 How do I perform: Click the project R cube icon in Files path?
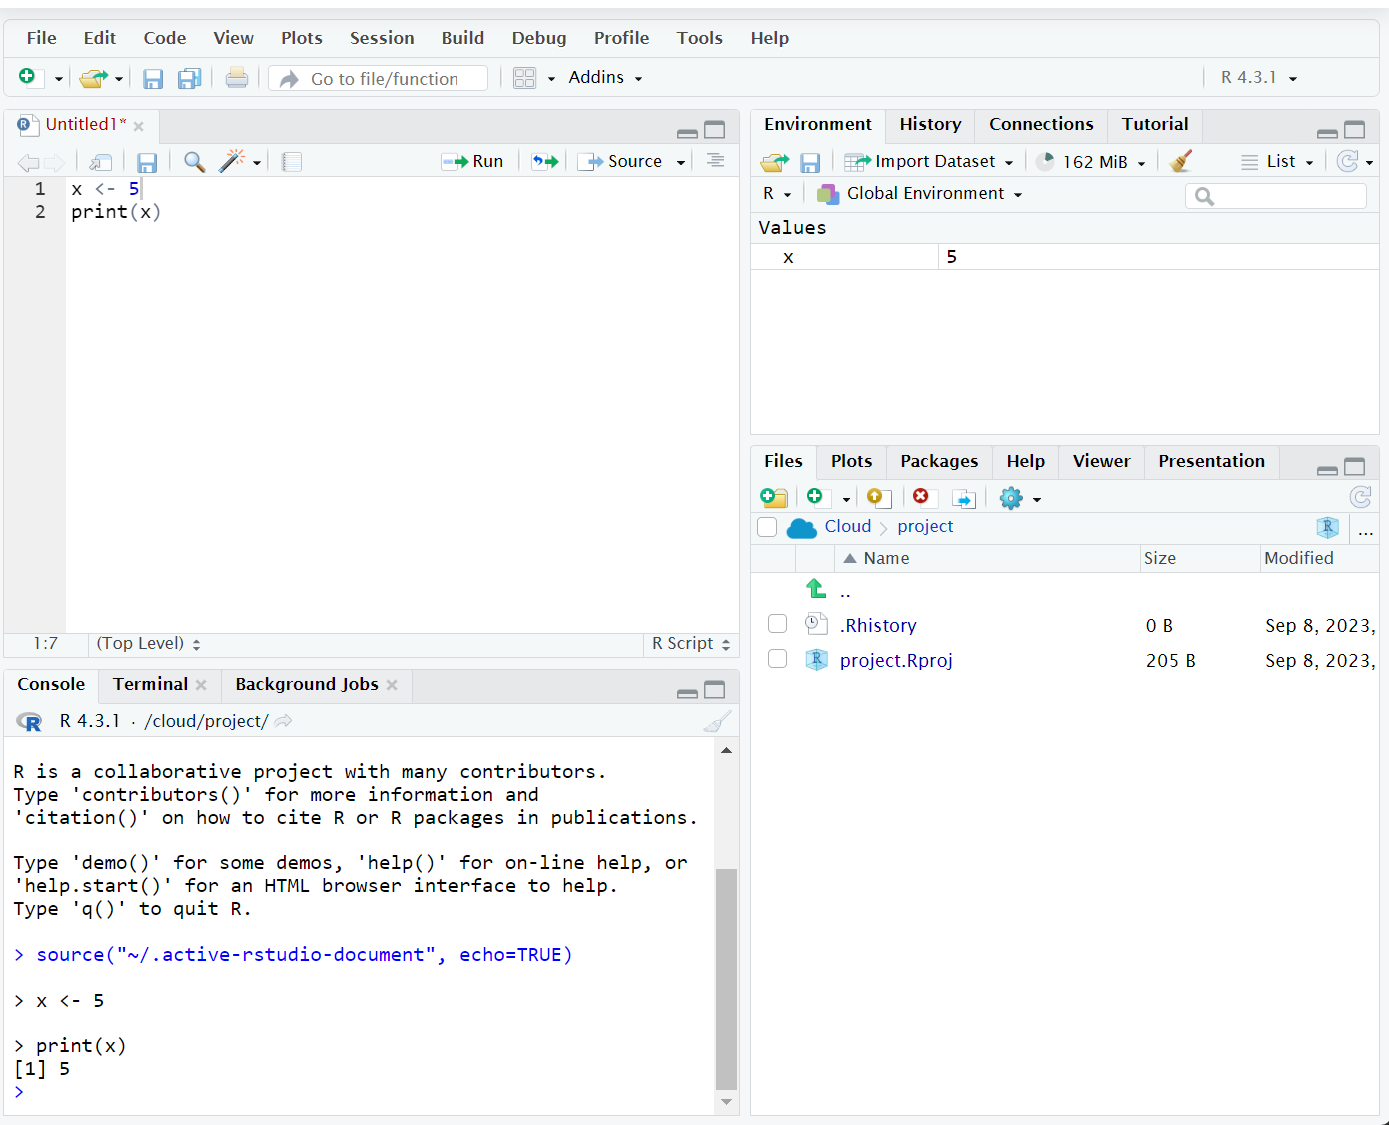(1328, 527)
